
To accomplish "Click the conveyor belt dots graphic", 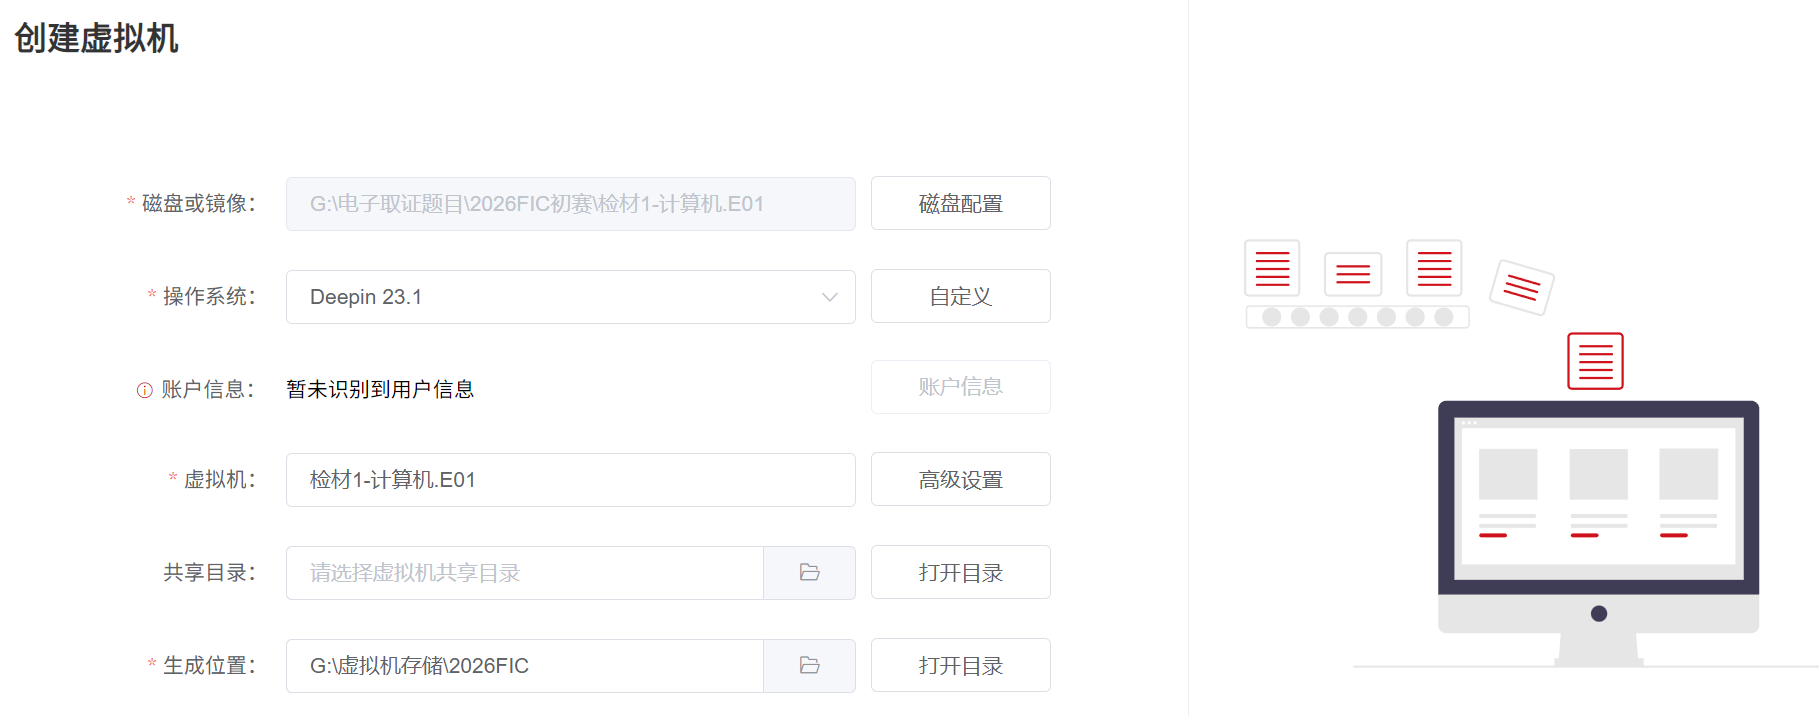I will pos(1357,317).
